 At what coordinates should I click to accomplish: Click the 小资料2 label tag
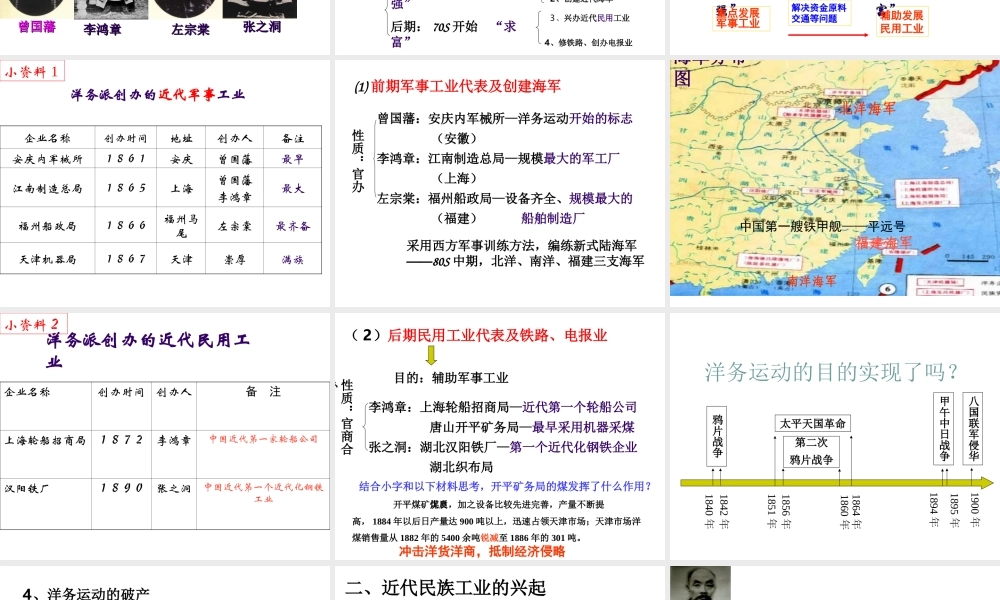coord(33,324)
